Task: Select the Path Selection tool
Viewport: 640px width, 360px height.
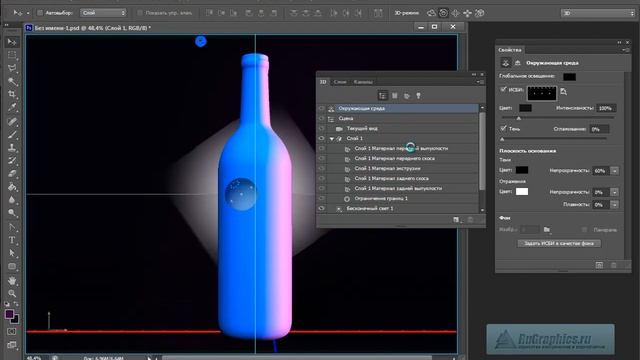Action: 12,253
